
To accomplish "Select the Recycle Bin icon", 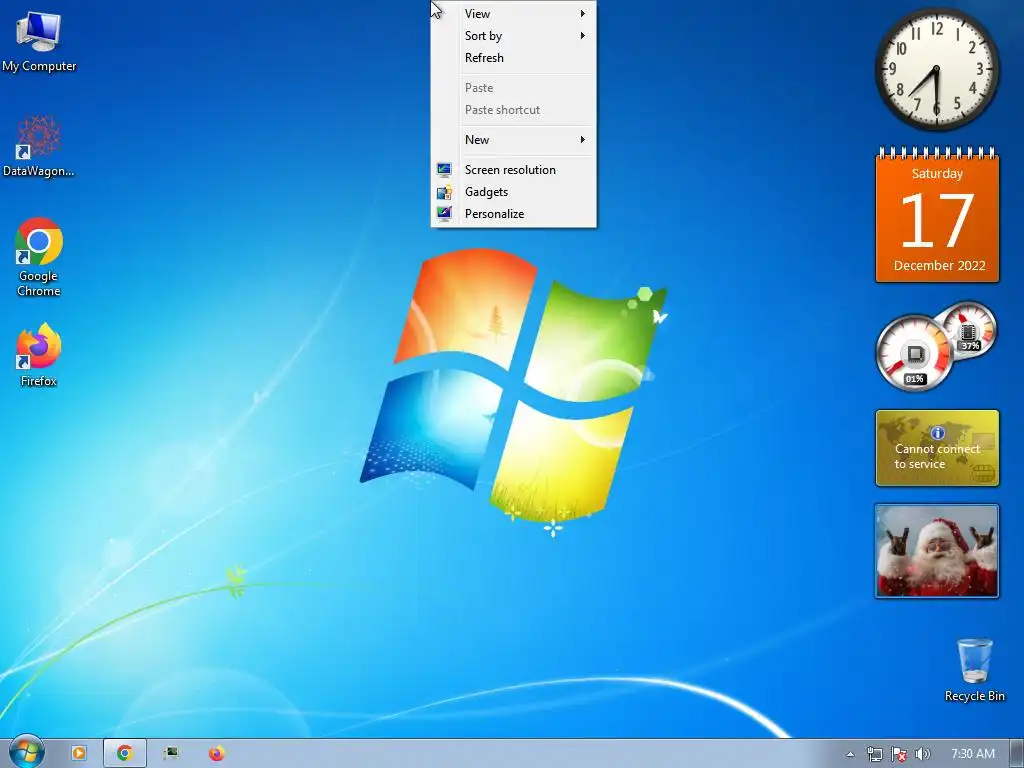I will pos(974,669).
